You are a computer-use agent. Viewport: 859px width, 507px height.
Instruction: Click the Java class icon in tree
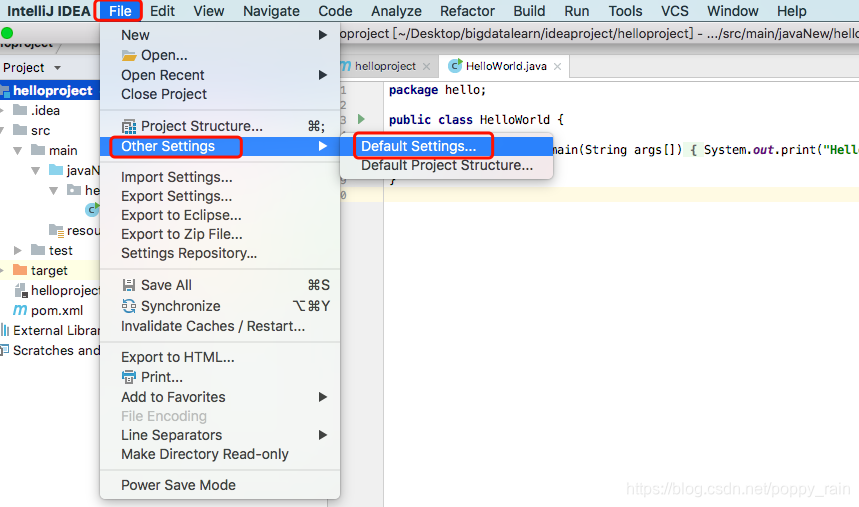(92, 210)
